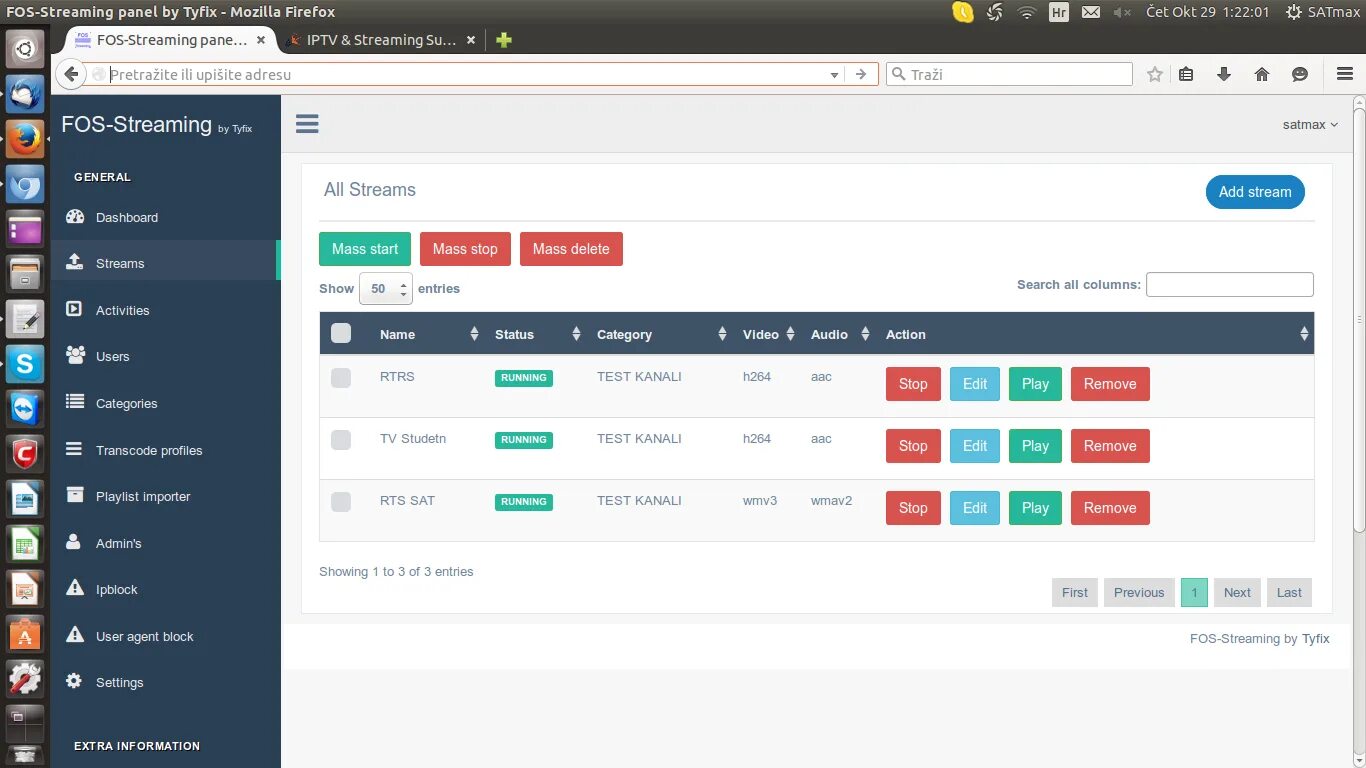Open Playlist importer in the sidebar menu
Viewport: 1366px width, 768px height.
165,496
